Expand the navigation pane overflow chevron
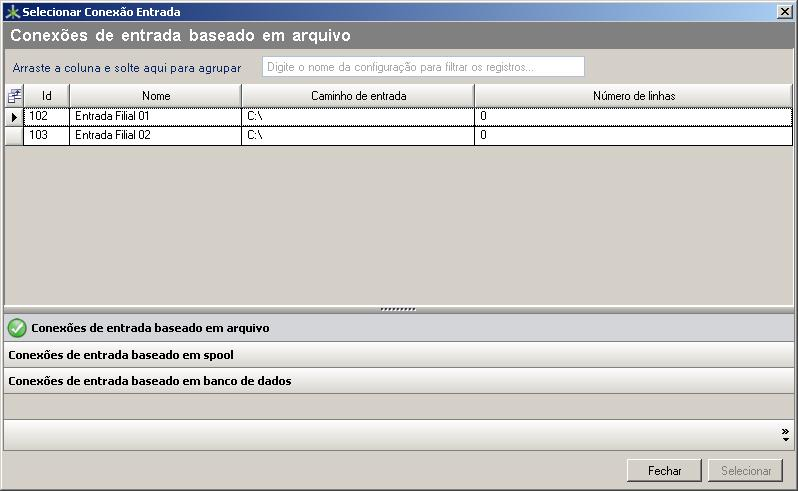 [x=785, y=435]
